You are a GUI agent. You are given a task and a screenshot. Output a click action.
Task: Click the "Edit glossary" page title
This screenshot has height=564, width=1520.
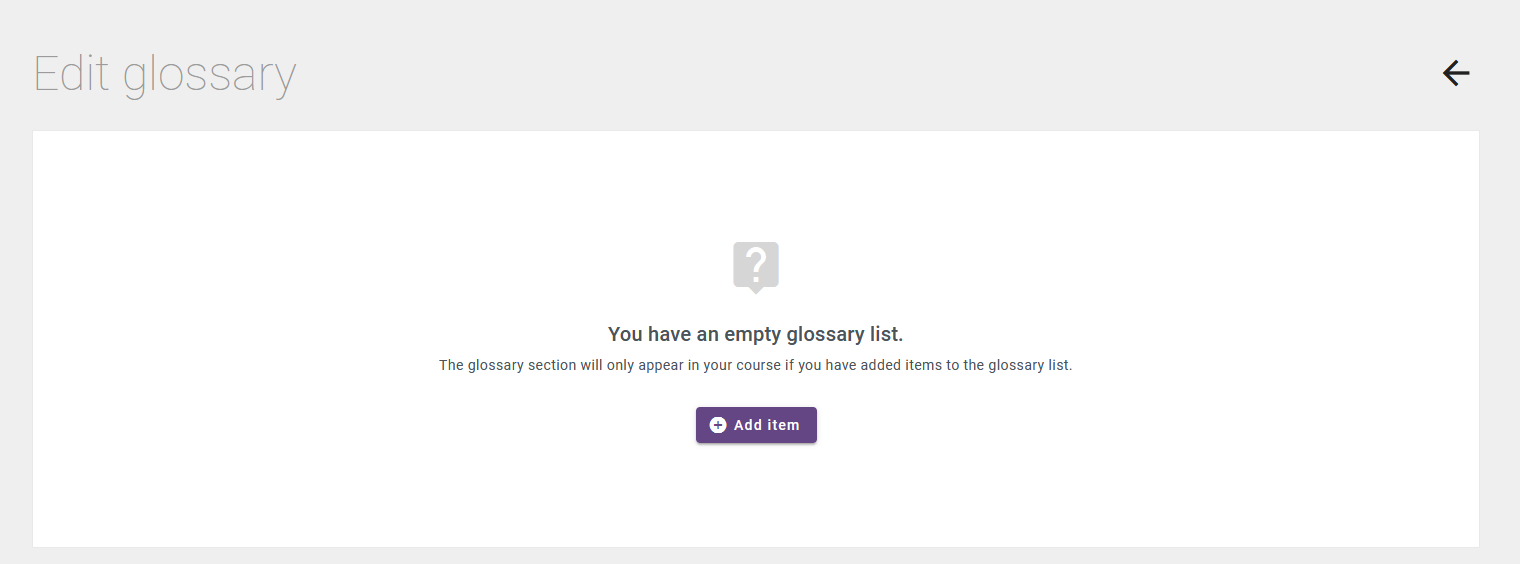tap(165, 75)
